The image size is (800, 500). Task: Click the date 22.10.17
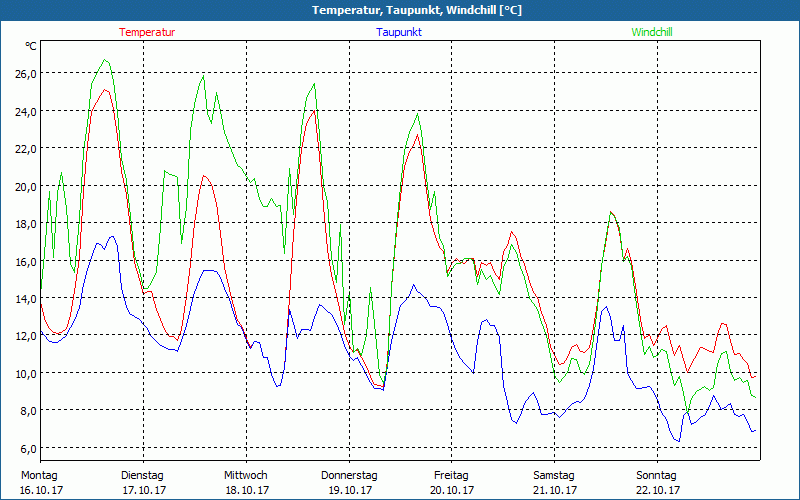[x=659, y=490]
